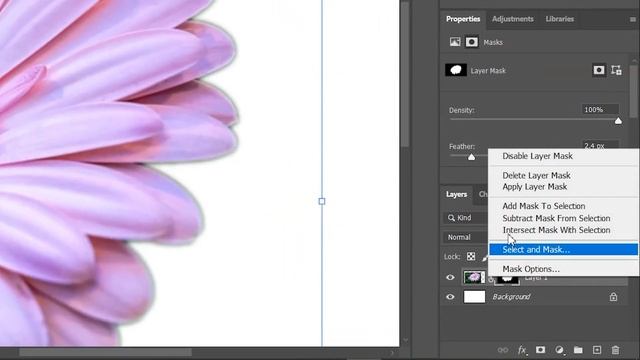Screen dimensions: 640x360
Task: Click the Feather value field
Action: 600,145
